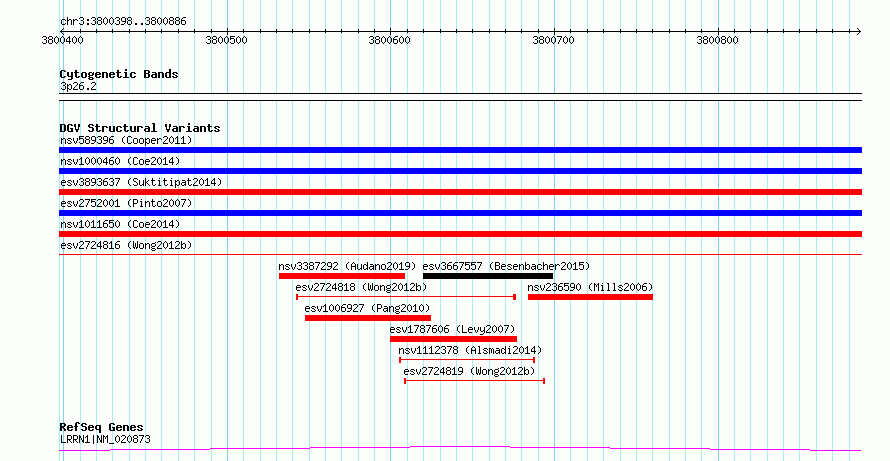Open variant esv1787606 (Levy2007) label
This screenshot has height=461, width=890.
452,329
